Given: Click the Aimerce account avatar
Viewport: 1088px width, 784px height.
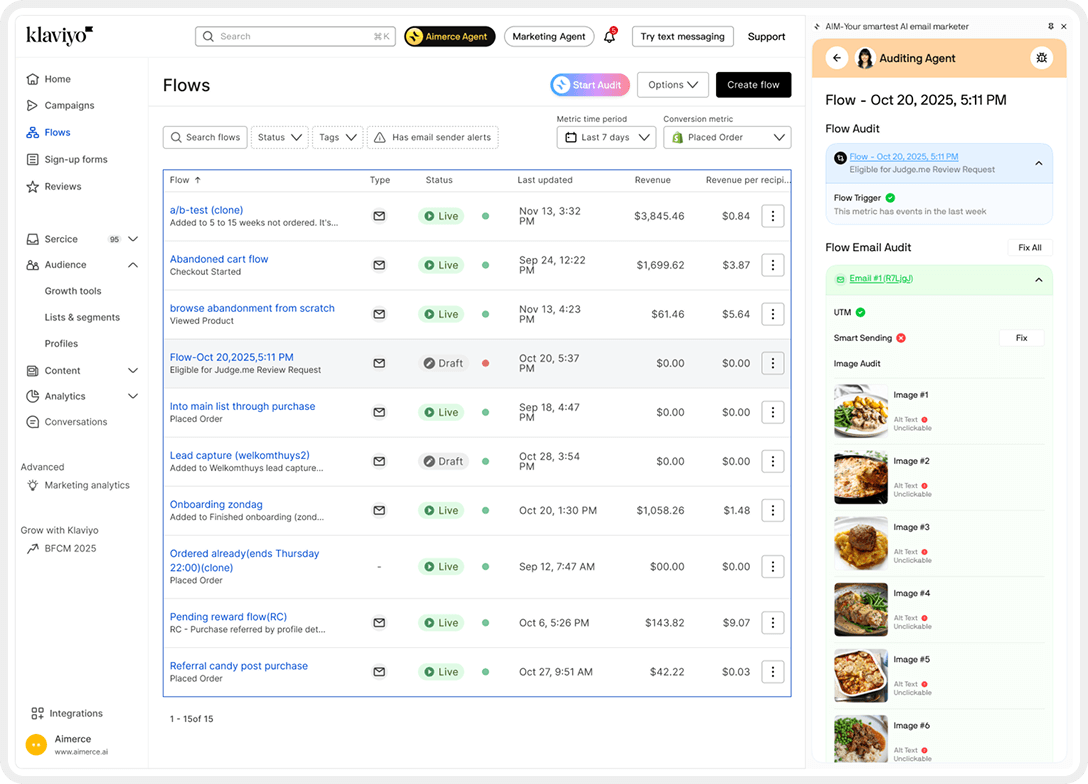Looking at the screenshot, I should [36, 745].
